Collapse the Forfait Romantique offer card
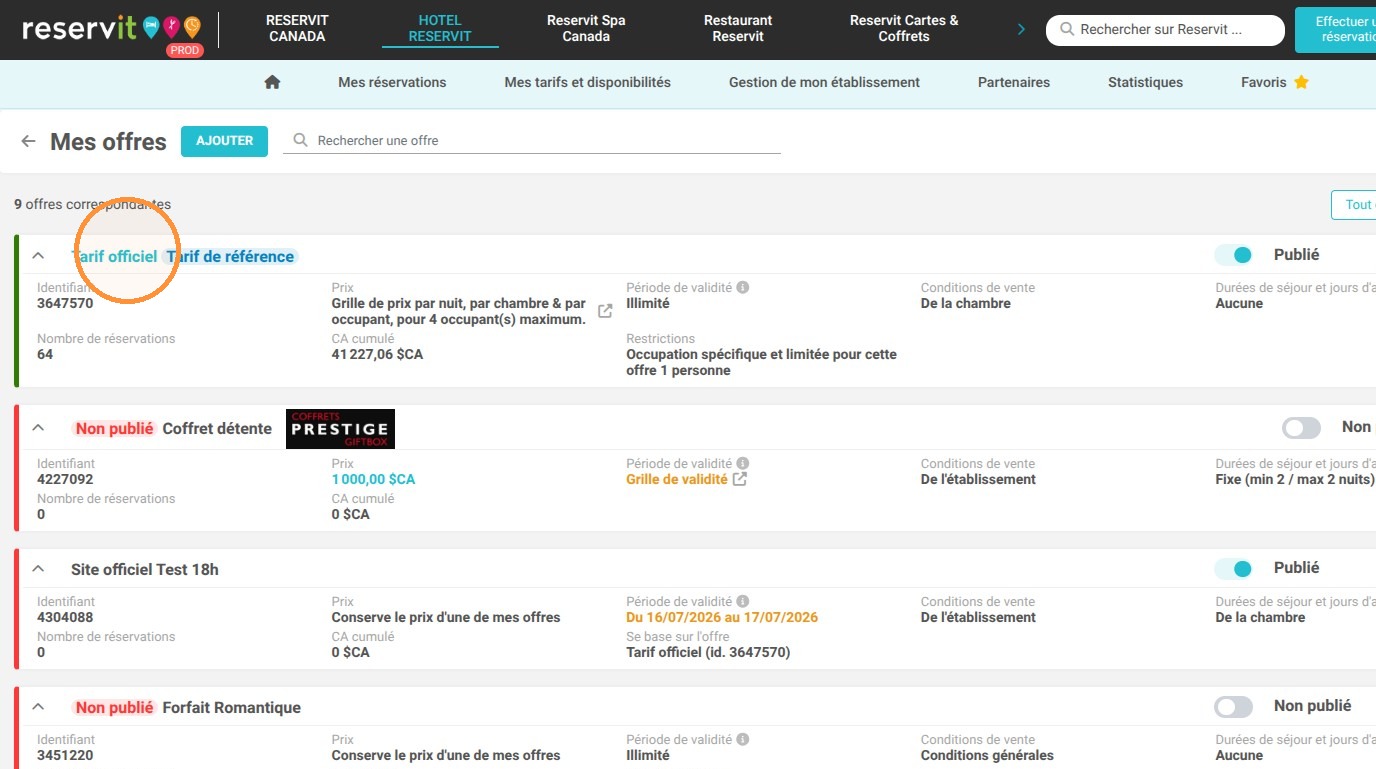1376x769 pixels. coord(38,707)
